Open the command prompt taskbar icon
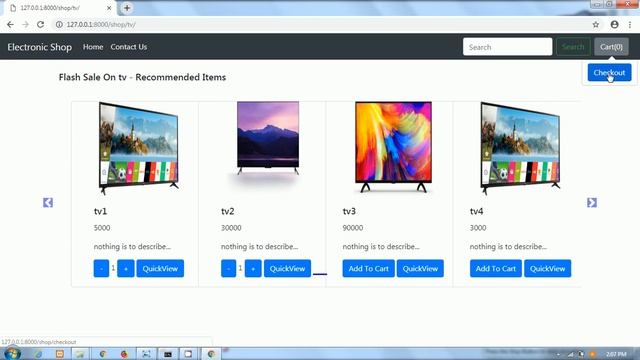640x360 pixels. click(x=168, y=354)
